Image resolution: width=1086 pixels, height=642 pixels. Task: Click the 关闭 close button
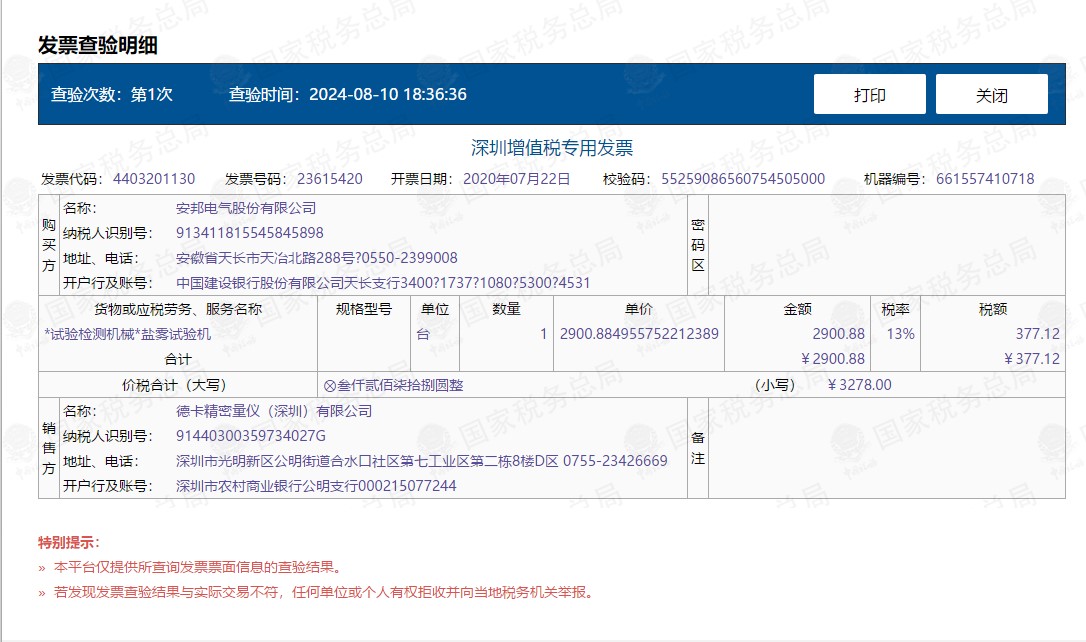pos(991,94)
